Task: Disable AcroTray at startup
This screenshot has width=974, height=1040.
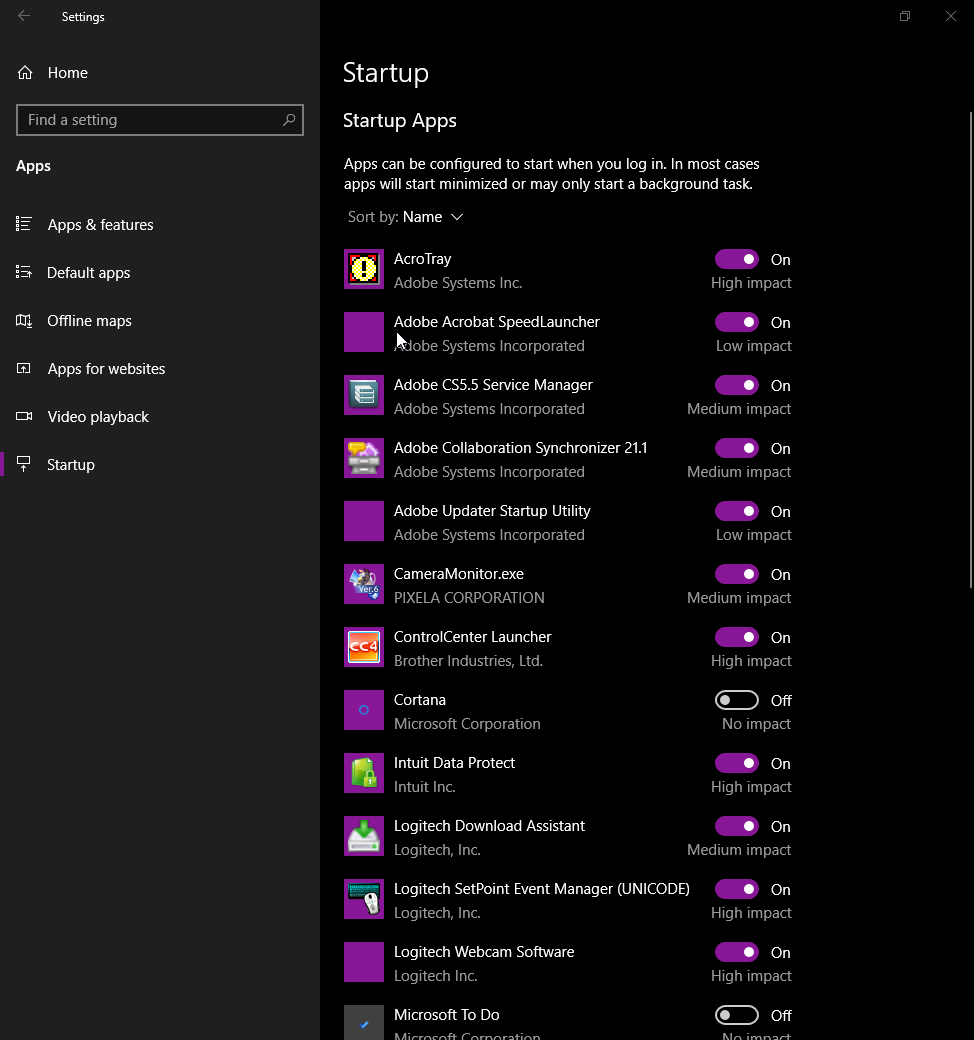Action: (x=736, y=259)
